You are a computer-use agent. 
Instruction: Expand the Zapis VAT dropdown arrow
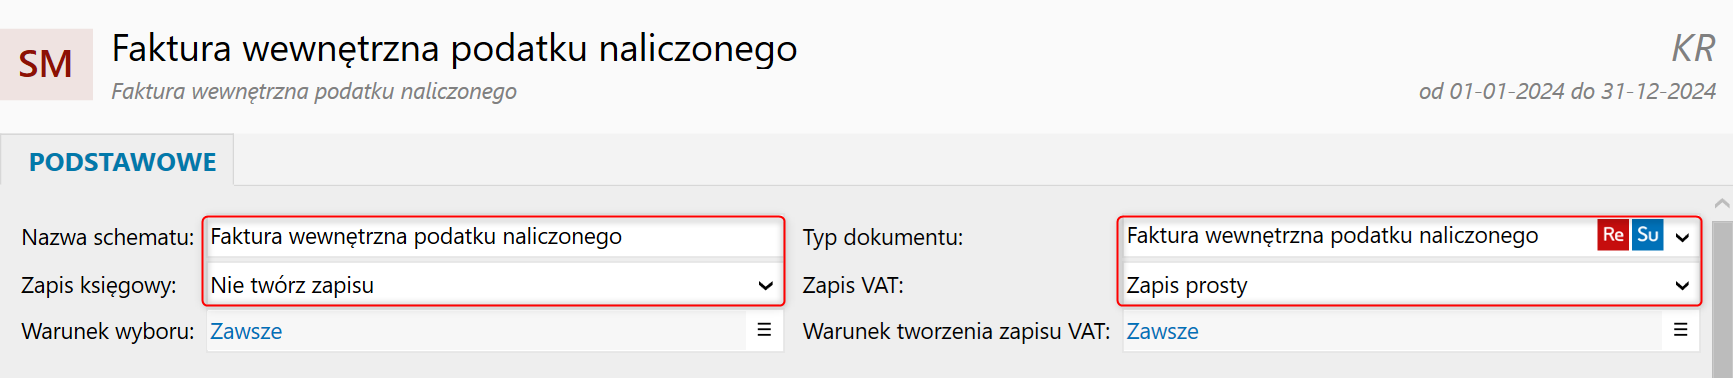coord(1682,285)
